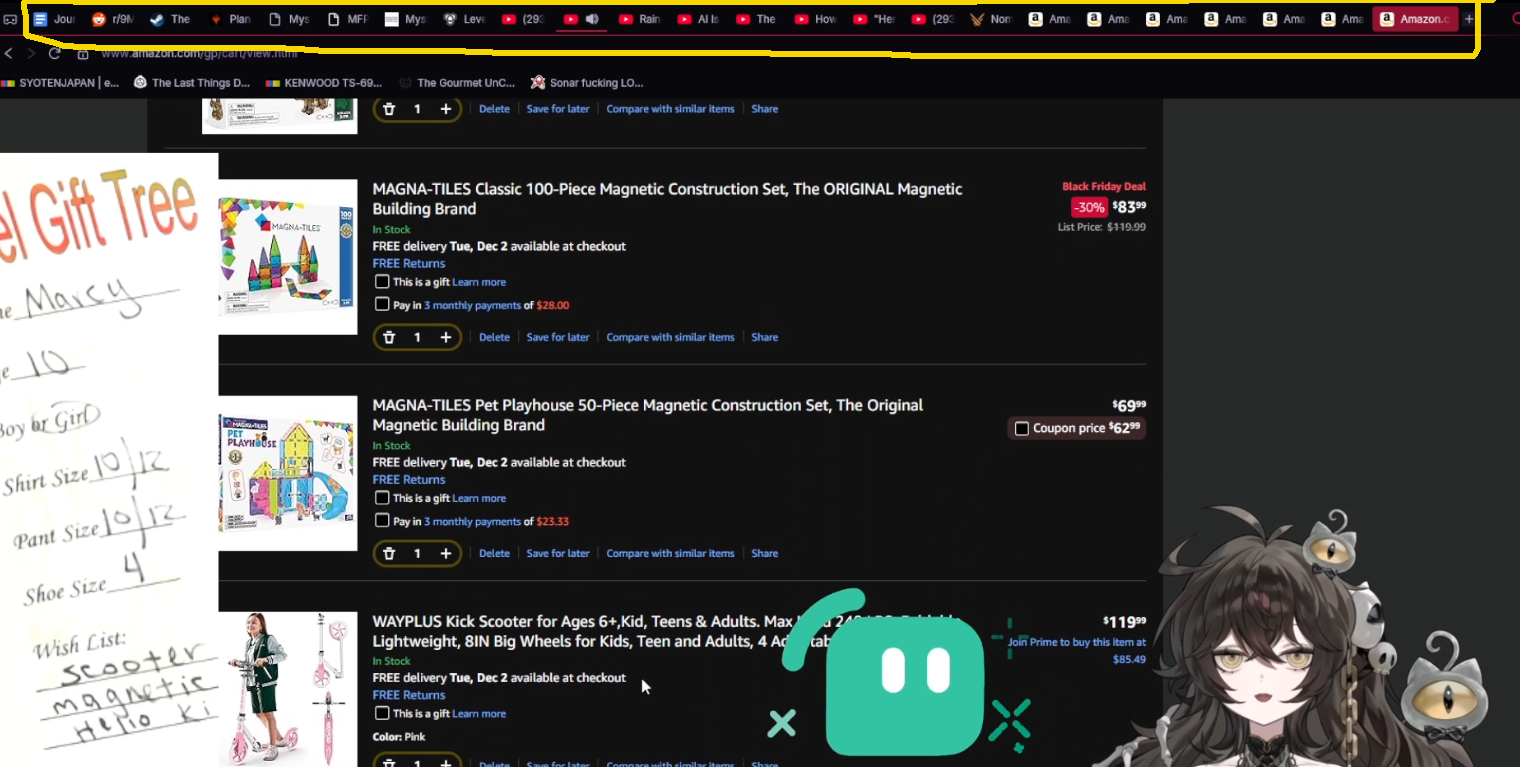Save Pet Playhouse for later
This screenshot has height=767, width=1520.
(558, 554)
